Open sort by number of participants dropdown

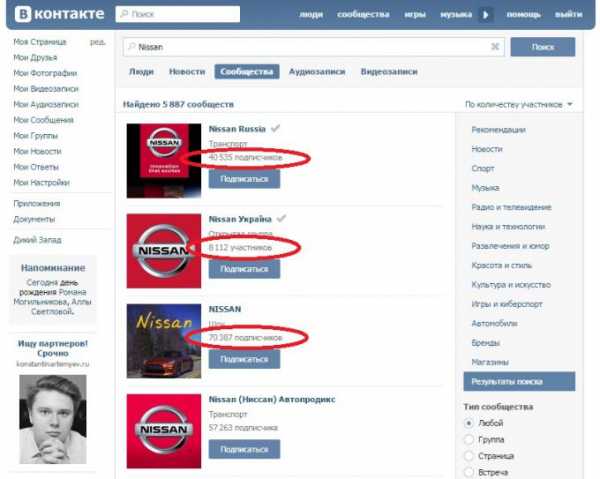coord(518,104)
